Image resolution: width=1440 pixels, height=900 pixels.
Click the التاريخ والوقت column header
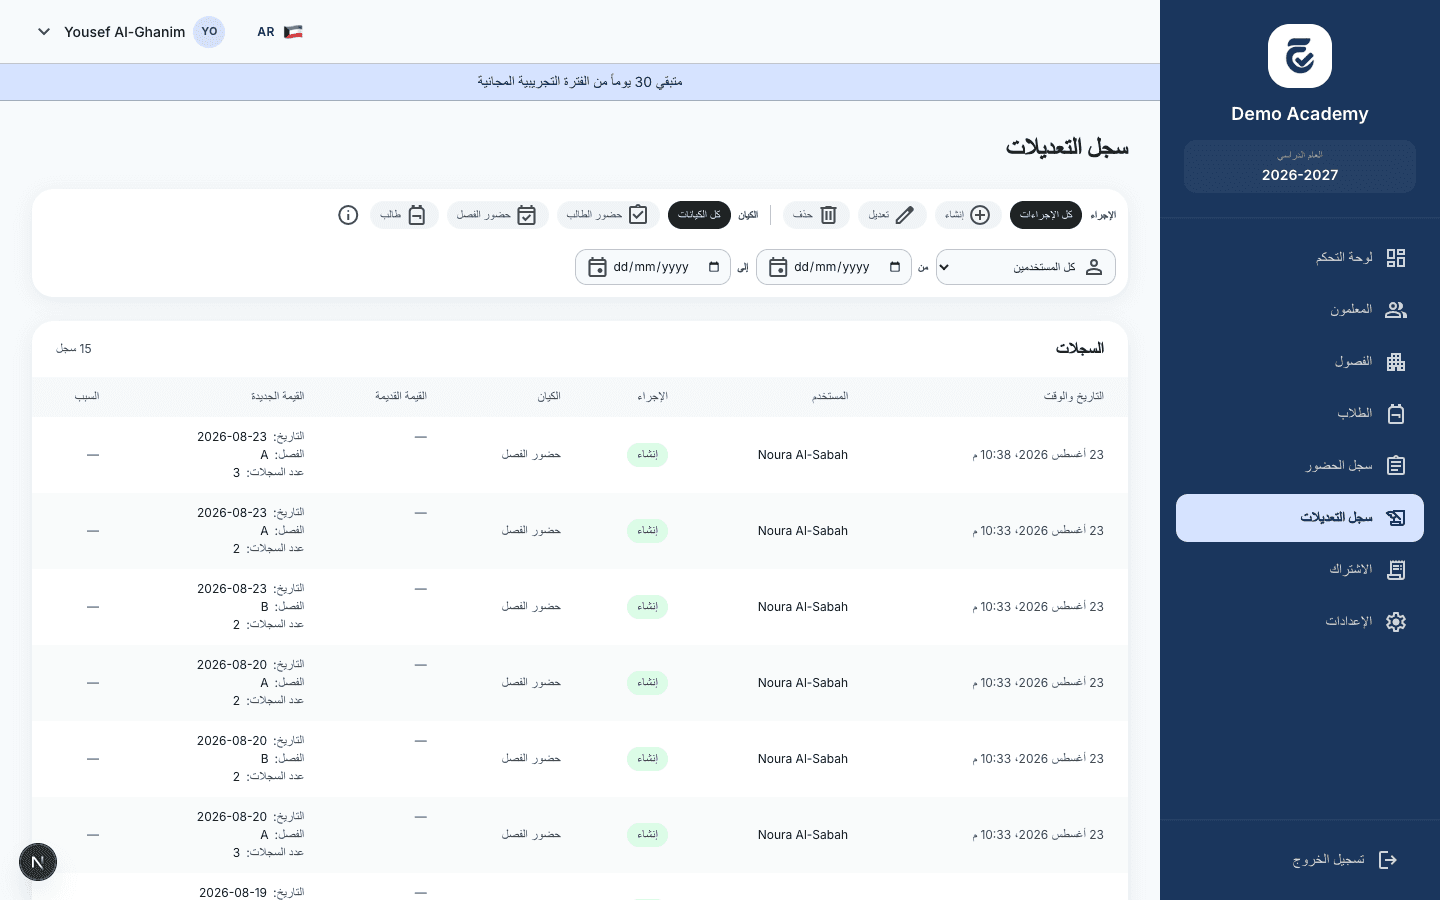coord(1074,397)
